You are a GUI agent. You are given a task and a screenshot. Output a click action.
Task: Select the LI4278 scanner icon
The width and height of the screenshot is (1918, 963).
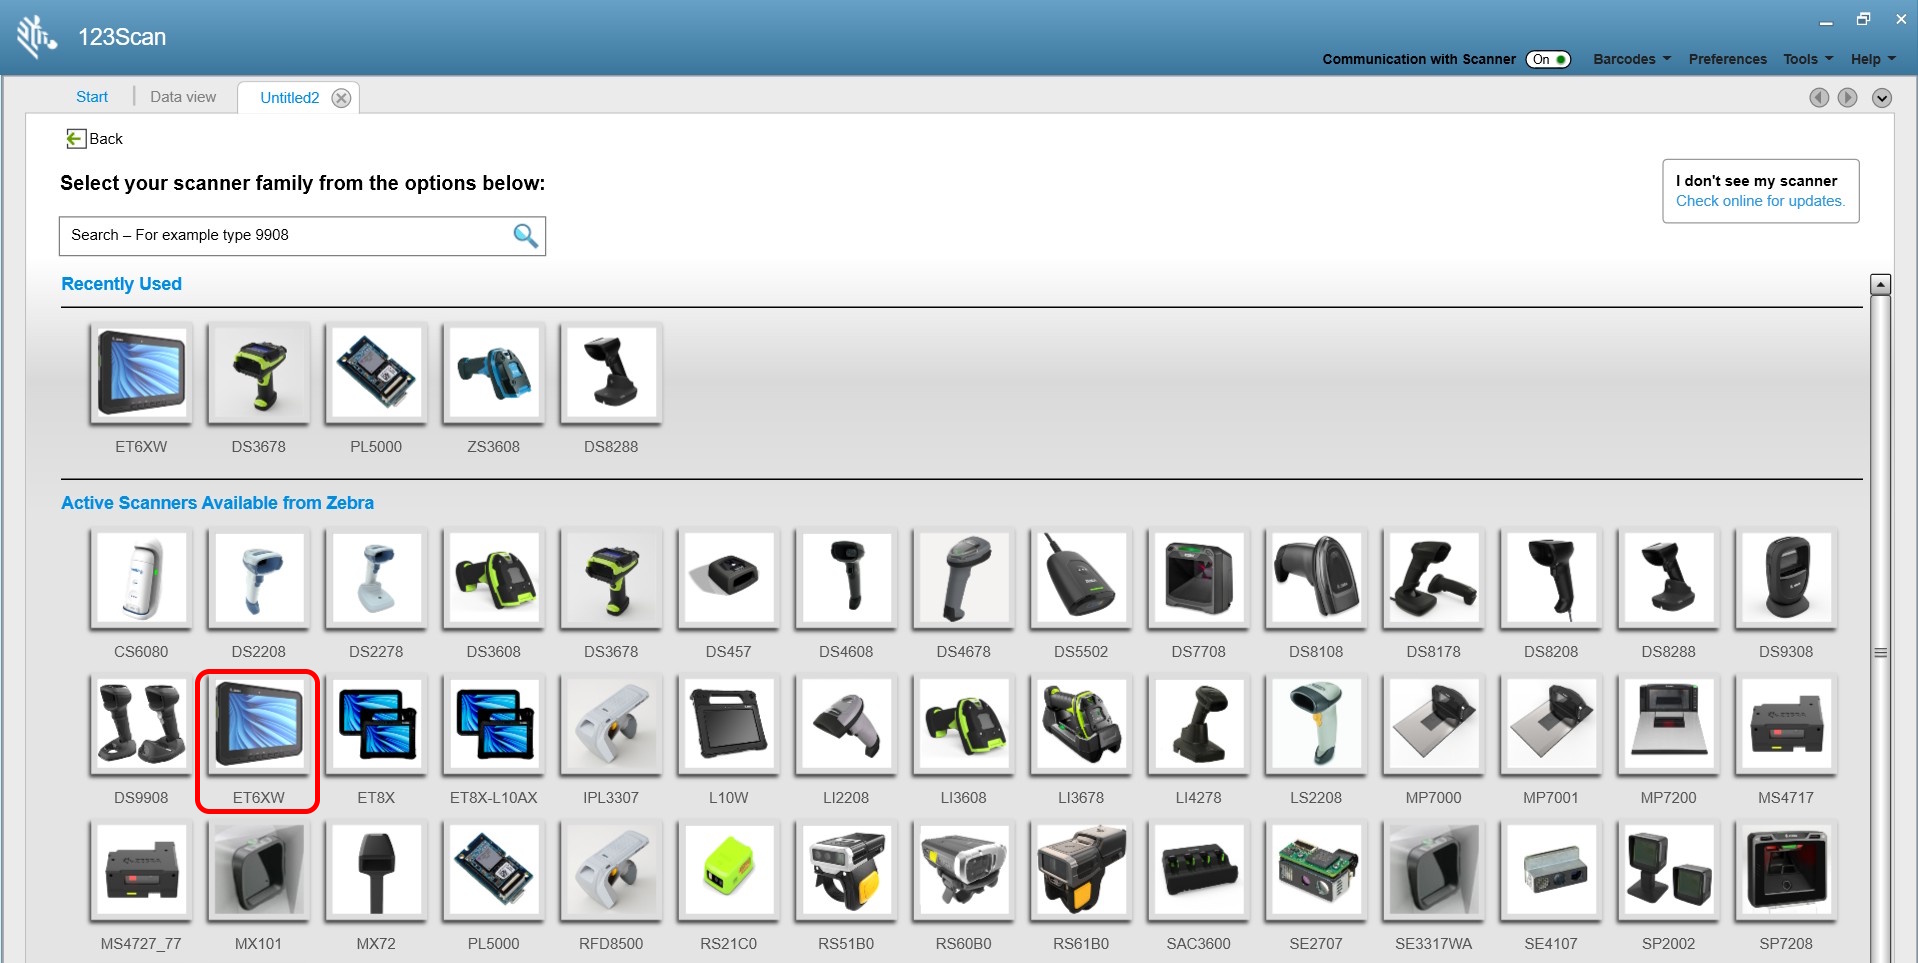tap(1199, 724)
